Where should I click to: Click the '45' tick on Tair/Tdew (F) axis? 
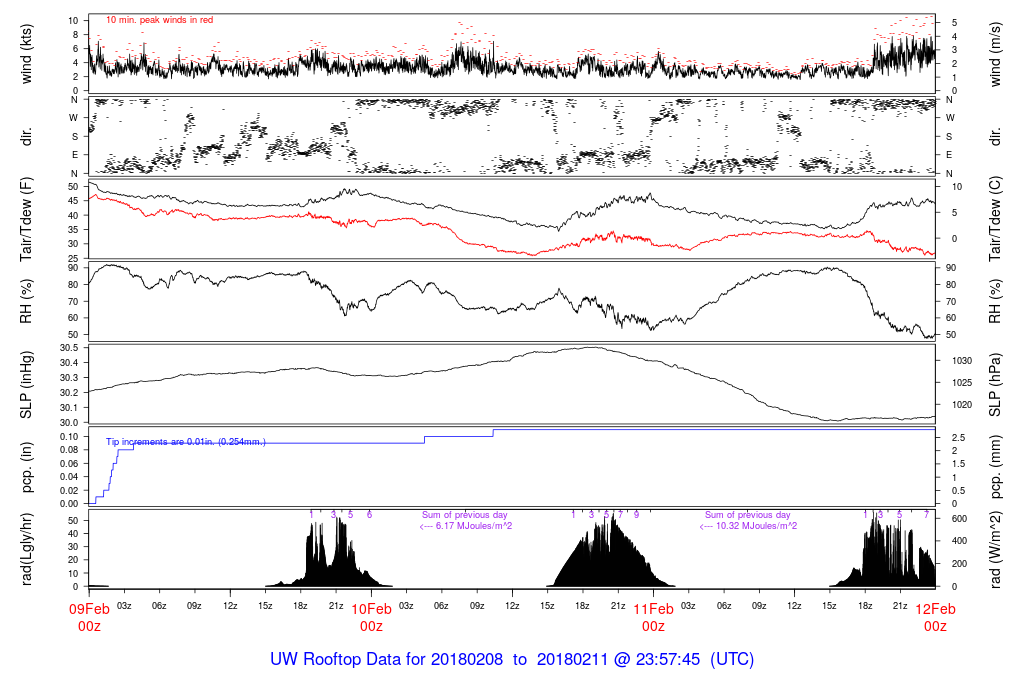point(73,201)
